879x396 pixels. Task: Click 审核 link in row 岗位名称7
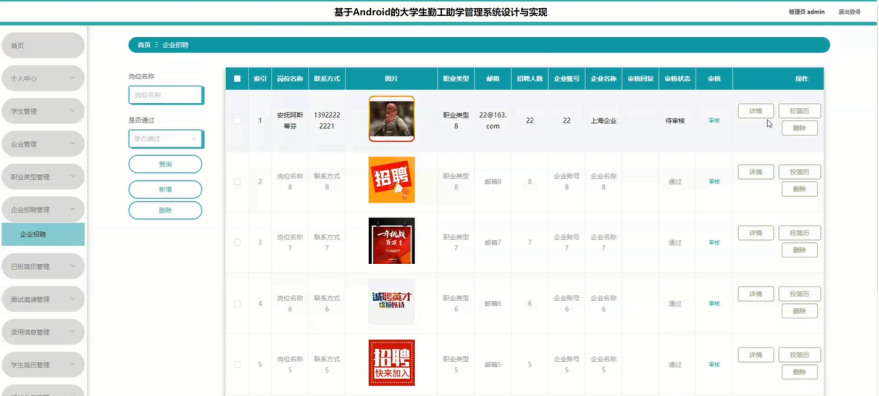click(714, 242)
